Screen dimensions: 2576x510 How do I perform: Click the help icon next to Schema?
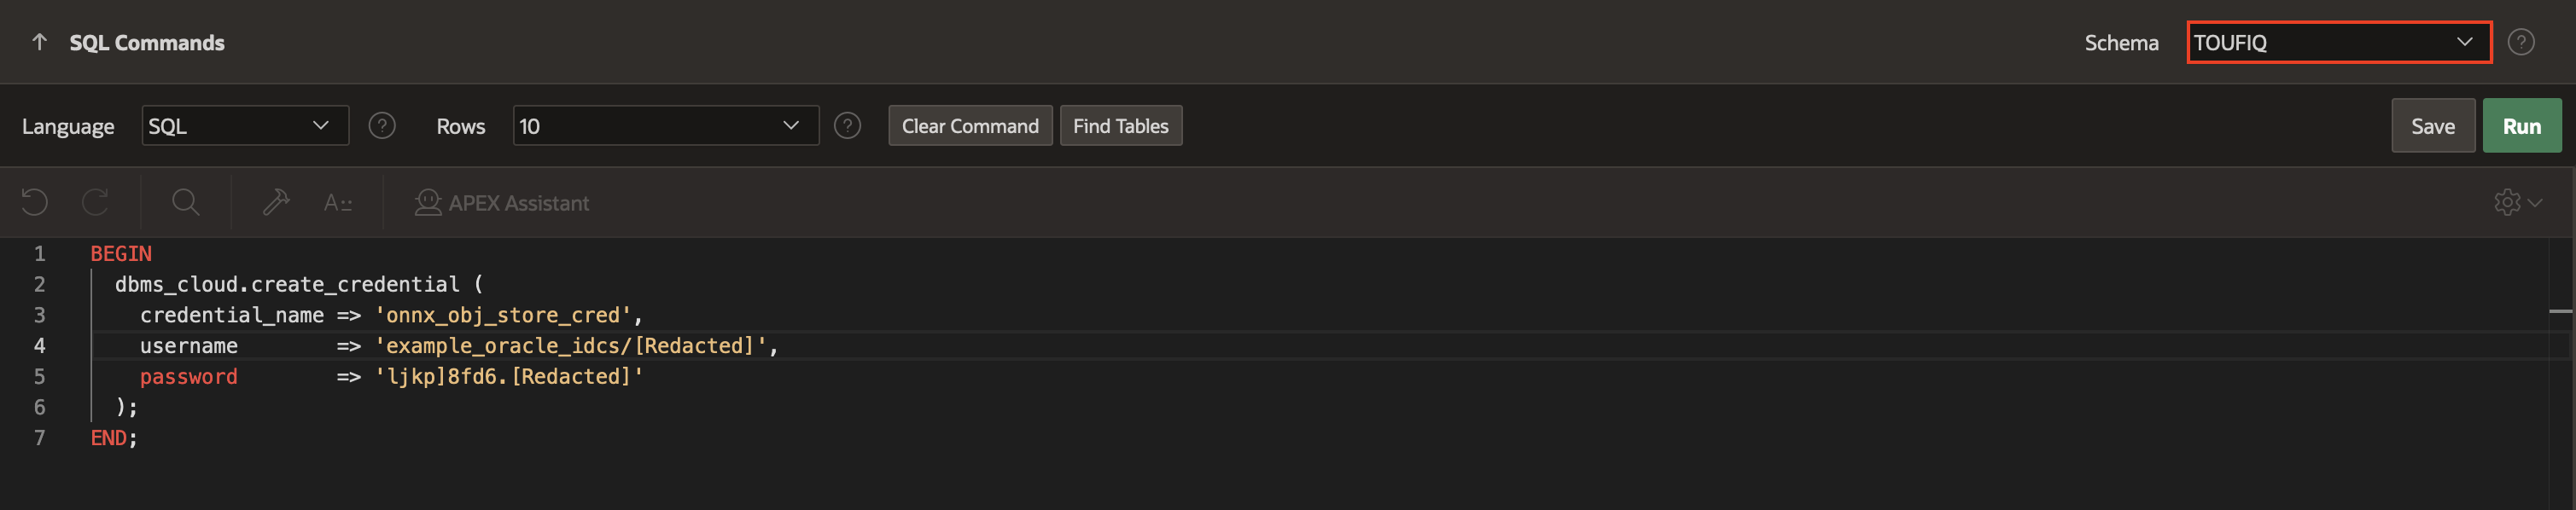(x=2520, y=42)
